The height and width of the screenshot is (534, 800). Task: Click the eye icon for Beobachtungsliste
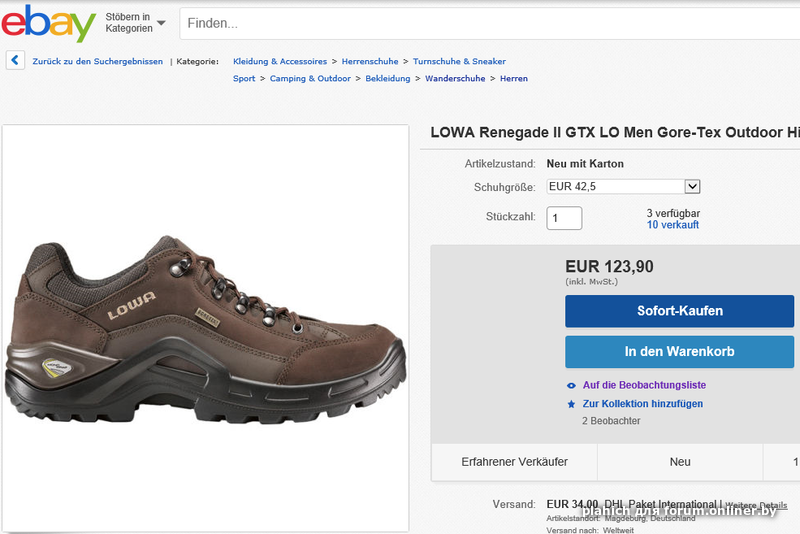[571, 385]
